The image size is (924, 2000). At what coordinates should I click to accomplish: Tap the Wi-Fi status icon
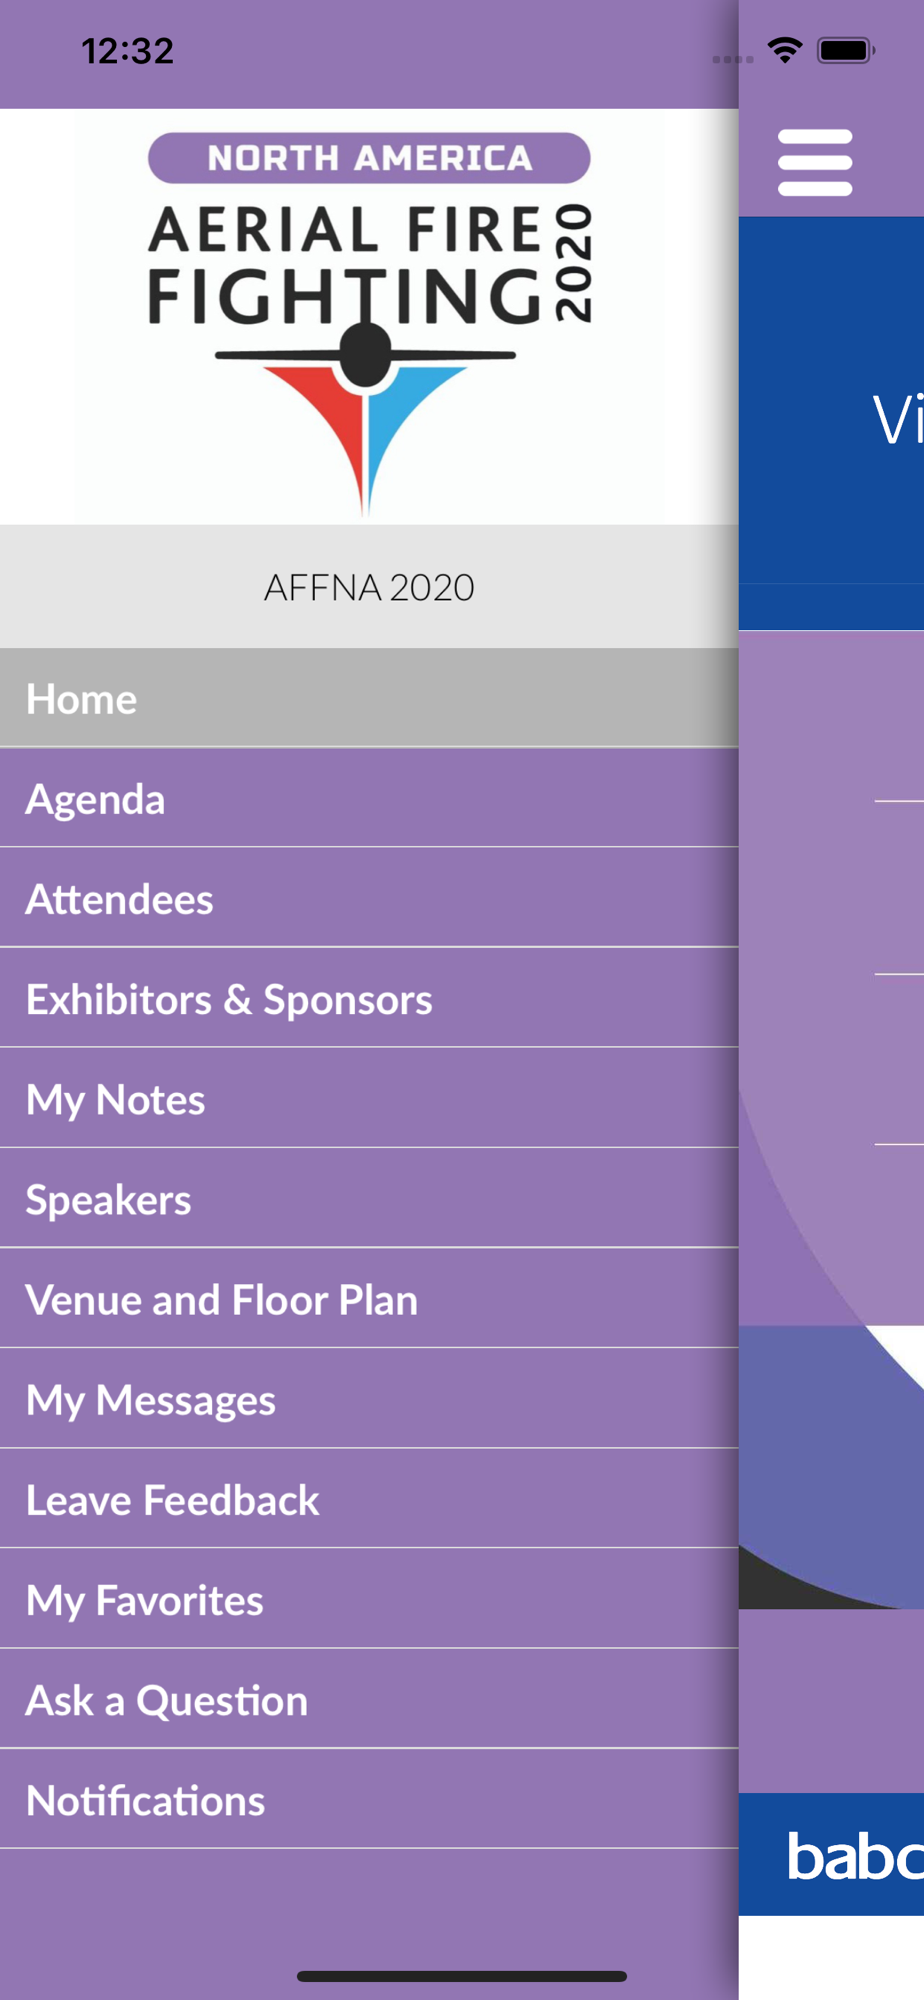pyautogui.click(x=785, y=50)
